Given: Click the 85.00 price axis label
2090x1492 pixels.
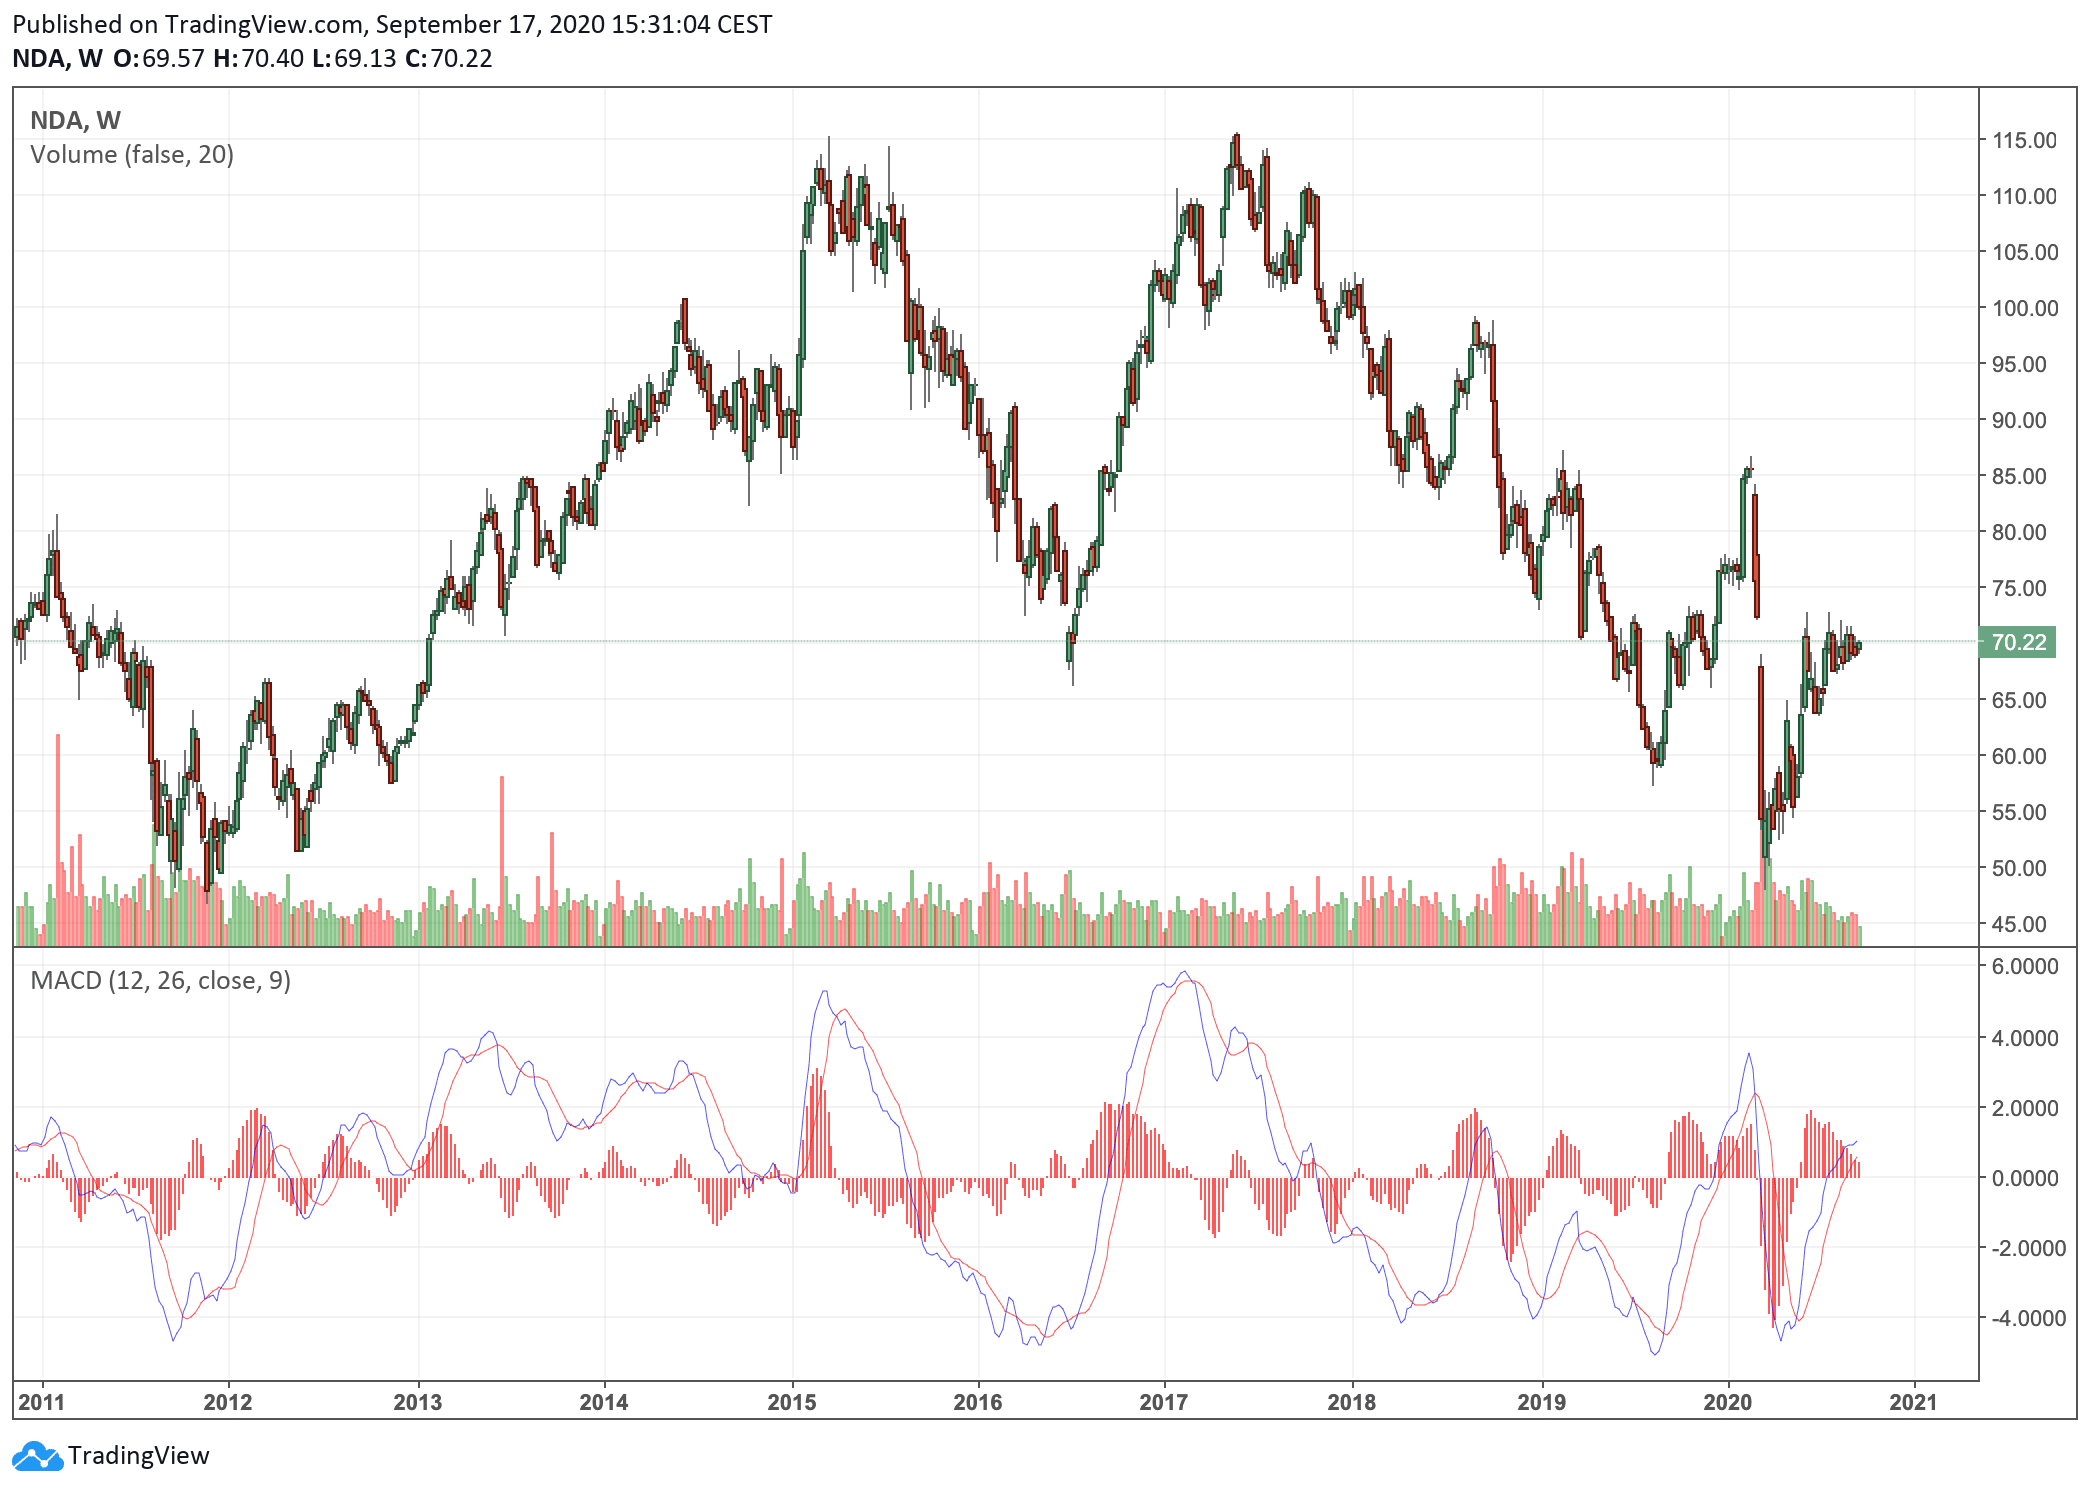Looking at the screenshot, I should (x=2019, y=476).
